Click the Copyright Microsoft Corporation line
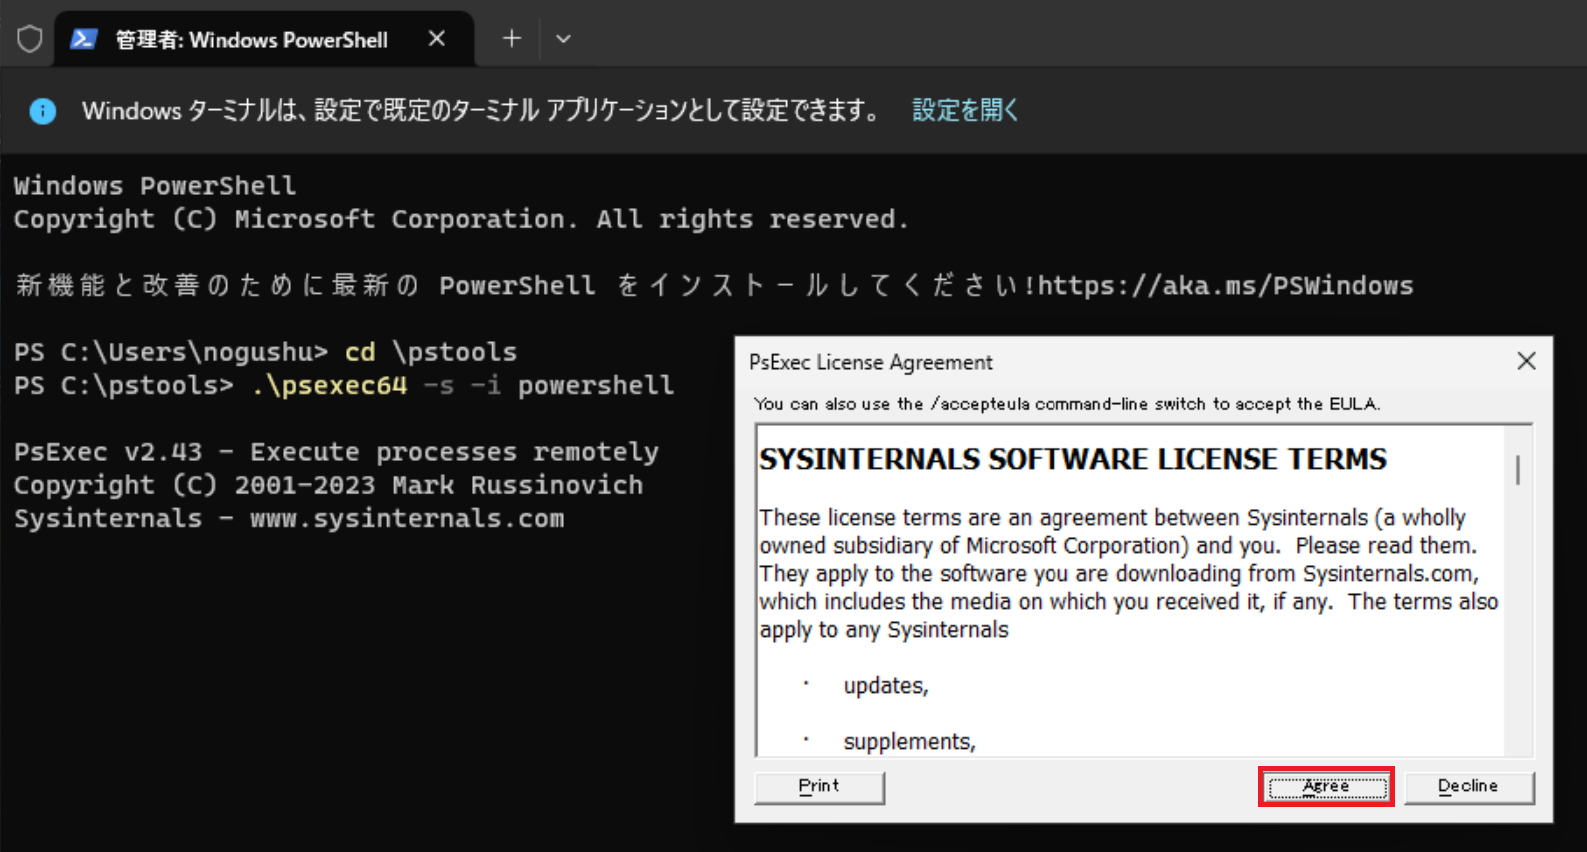 coord(461,219)
